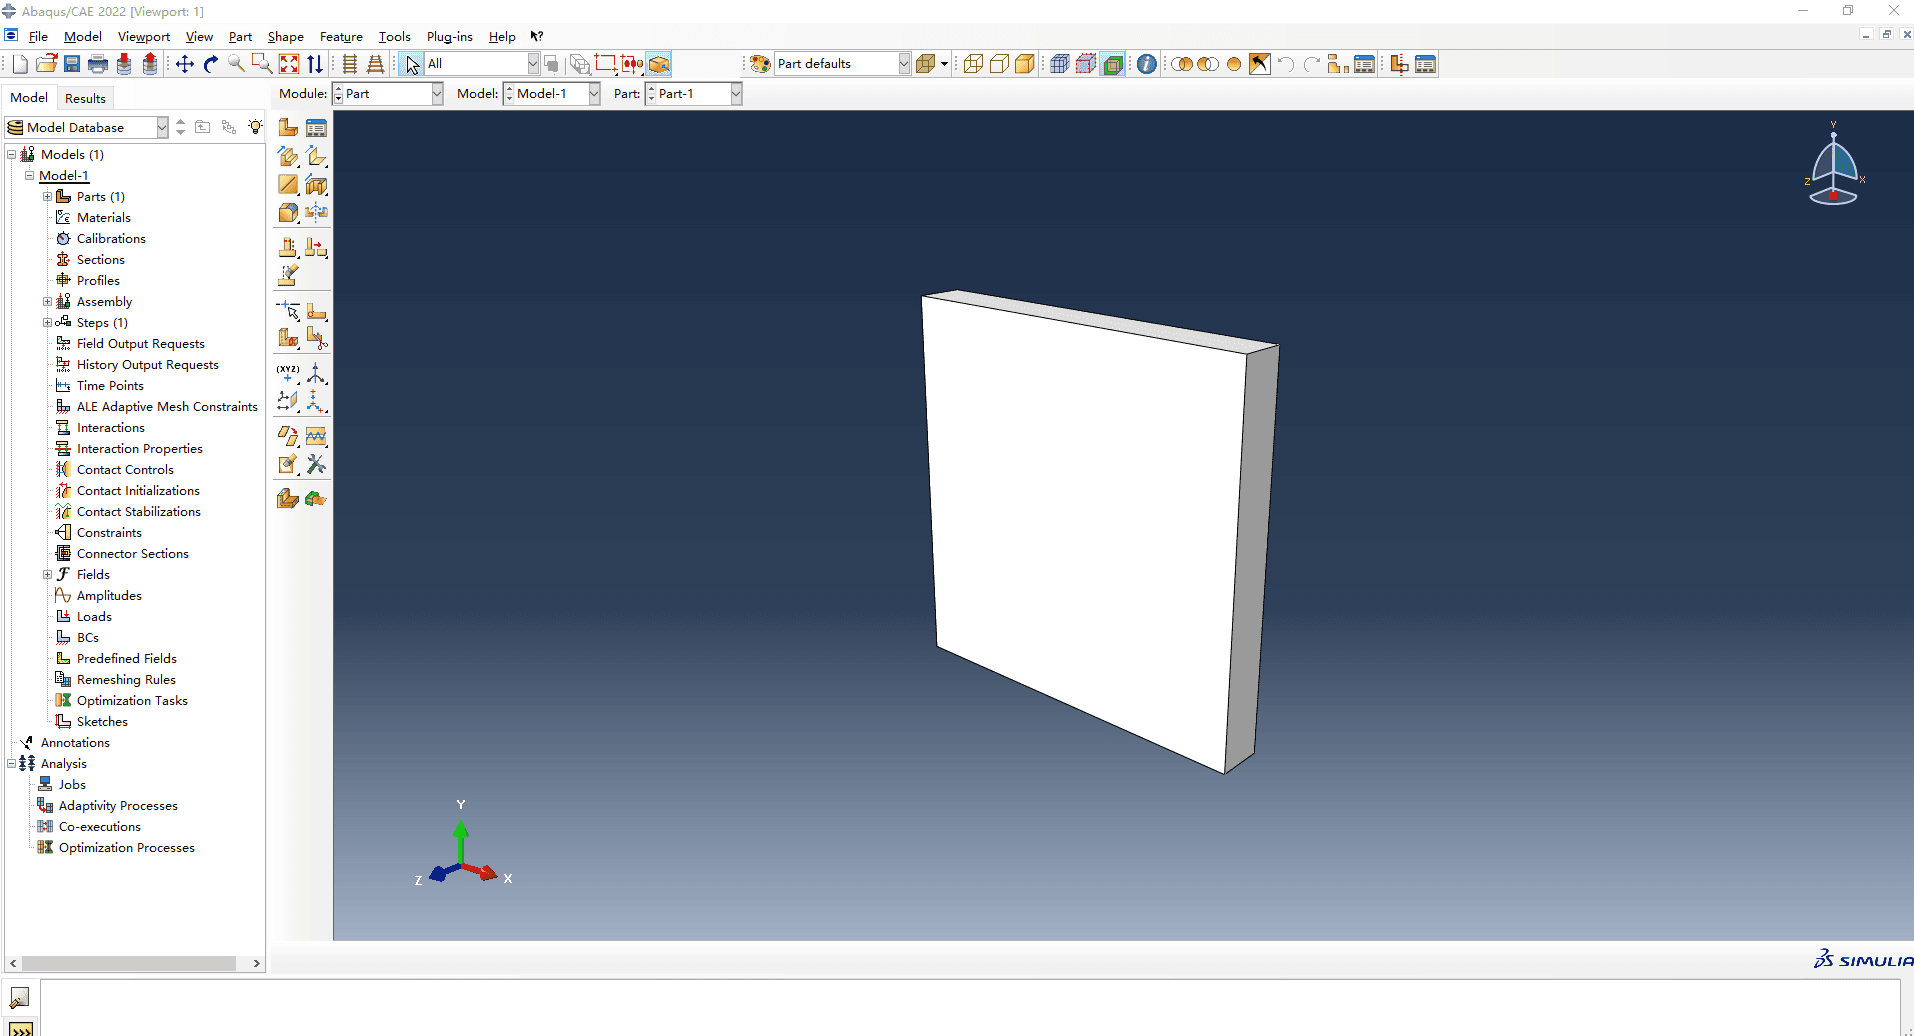This screenshot has height=1036, width=1914.
Task: Open the Plug-ins menu
Action: (x=449, y=36)
